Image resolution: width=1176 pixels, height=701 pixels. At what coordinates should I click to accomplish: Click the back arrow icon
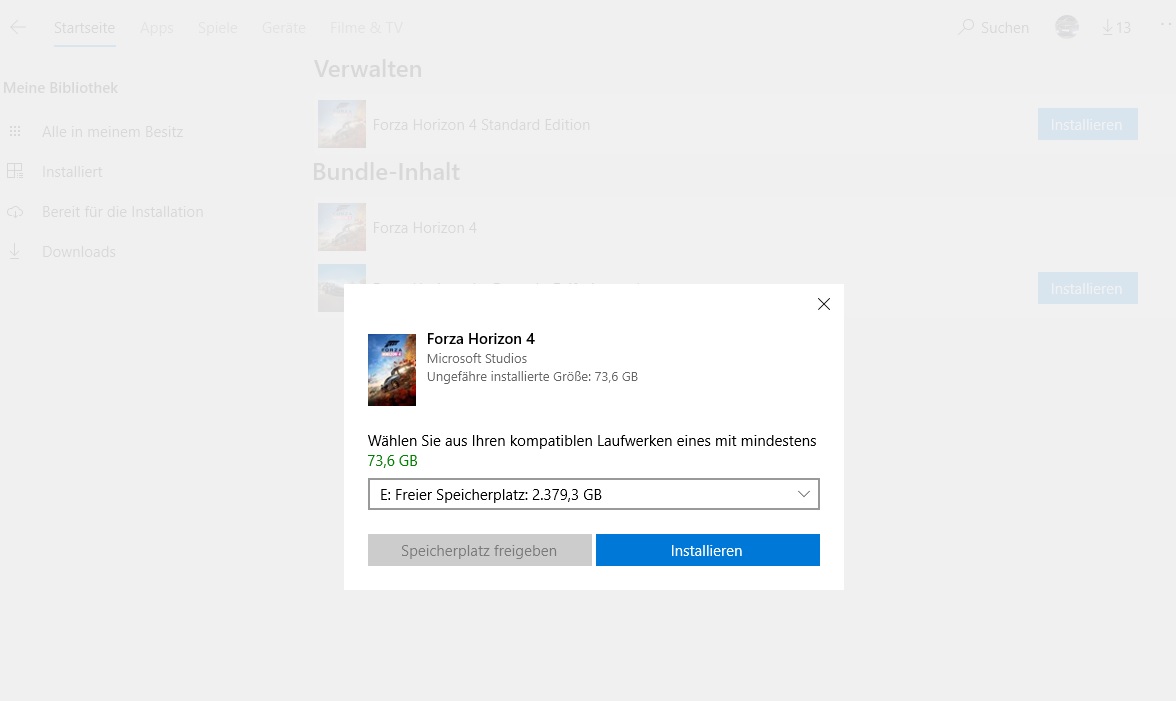click(x=18, y=28)
